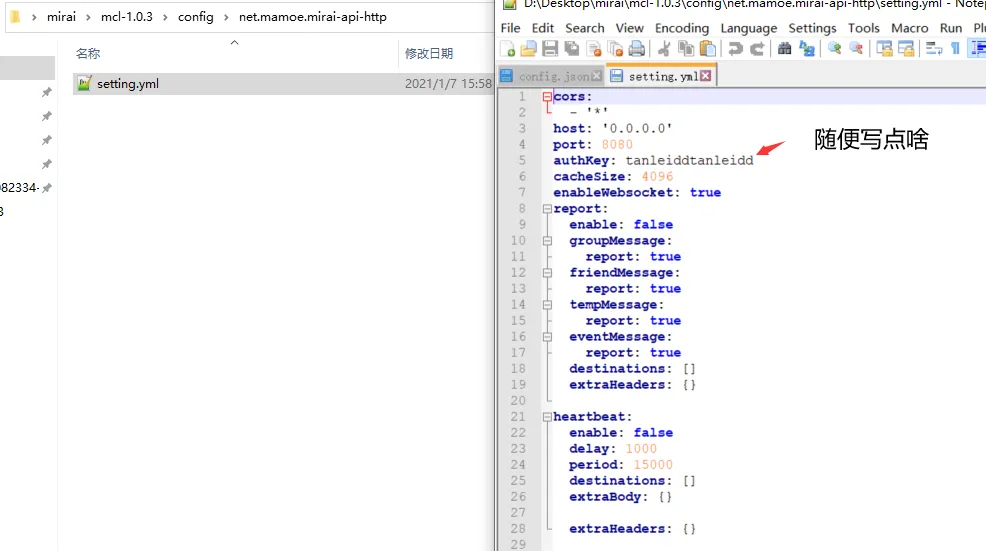Click the Redo arrow icon
The width and height of the screenshot is (986, 551).
757,48
